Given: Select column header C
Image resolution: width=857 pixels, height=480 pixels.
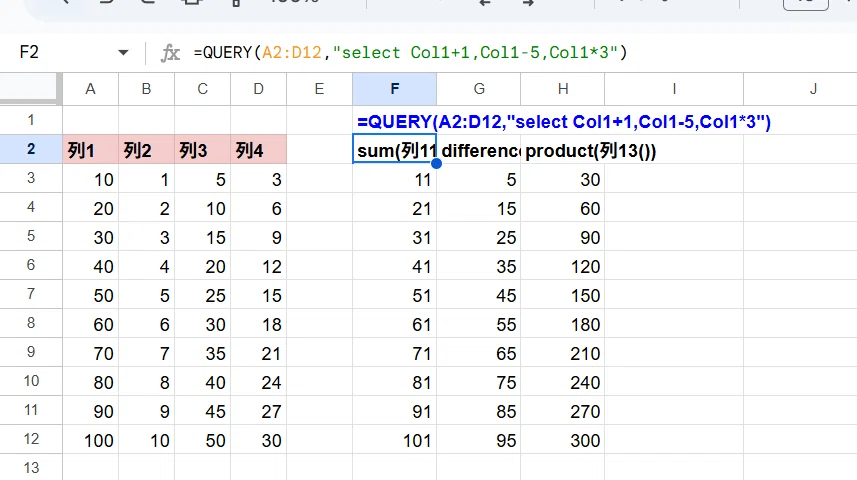Looking at the screenshot, I should (203, 89).
